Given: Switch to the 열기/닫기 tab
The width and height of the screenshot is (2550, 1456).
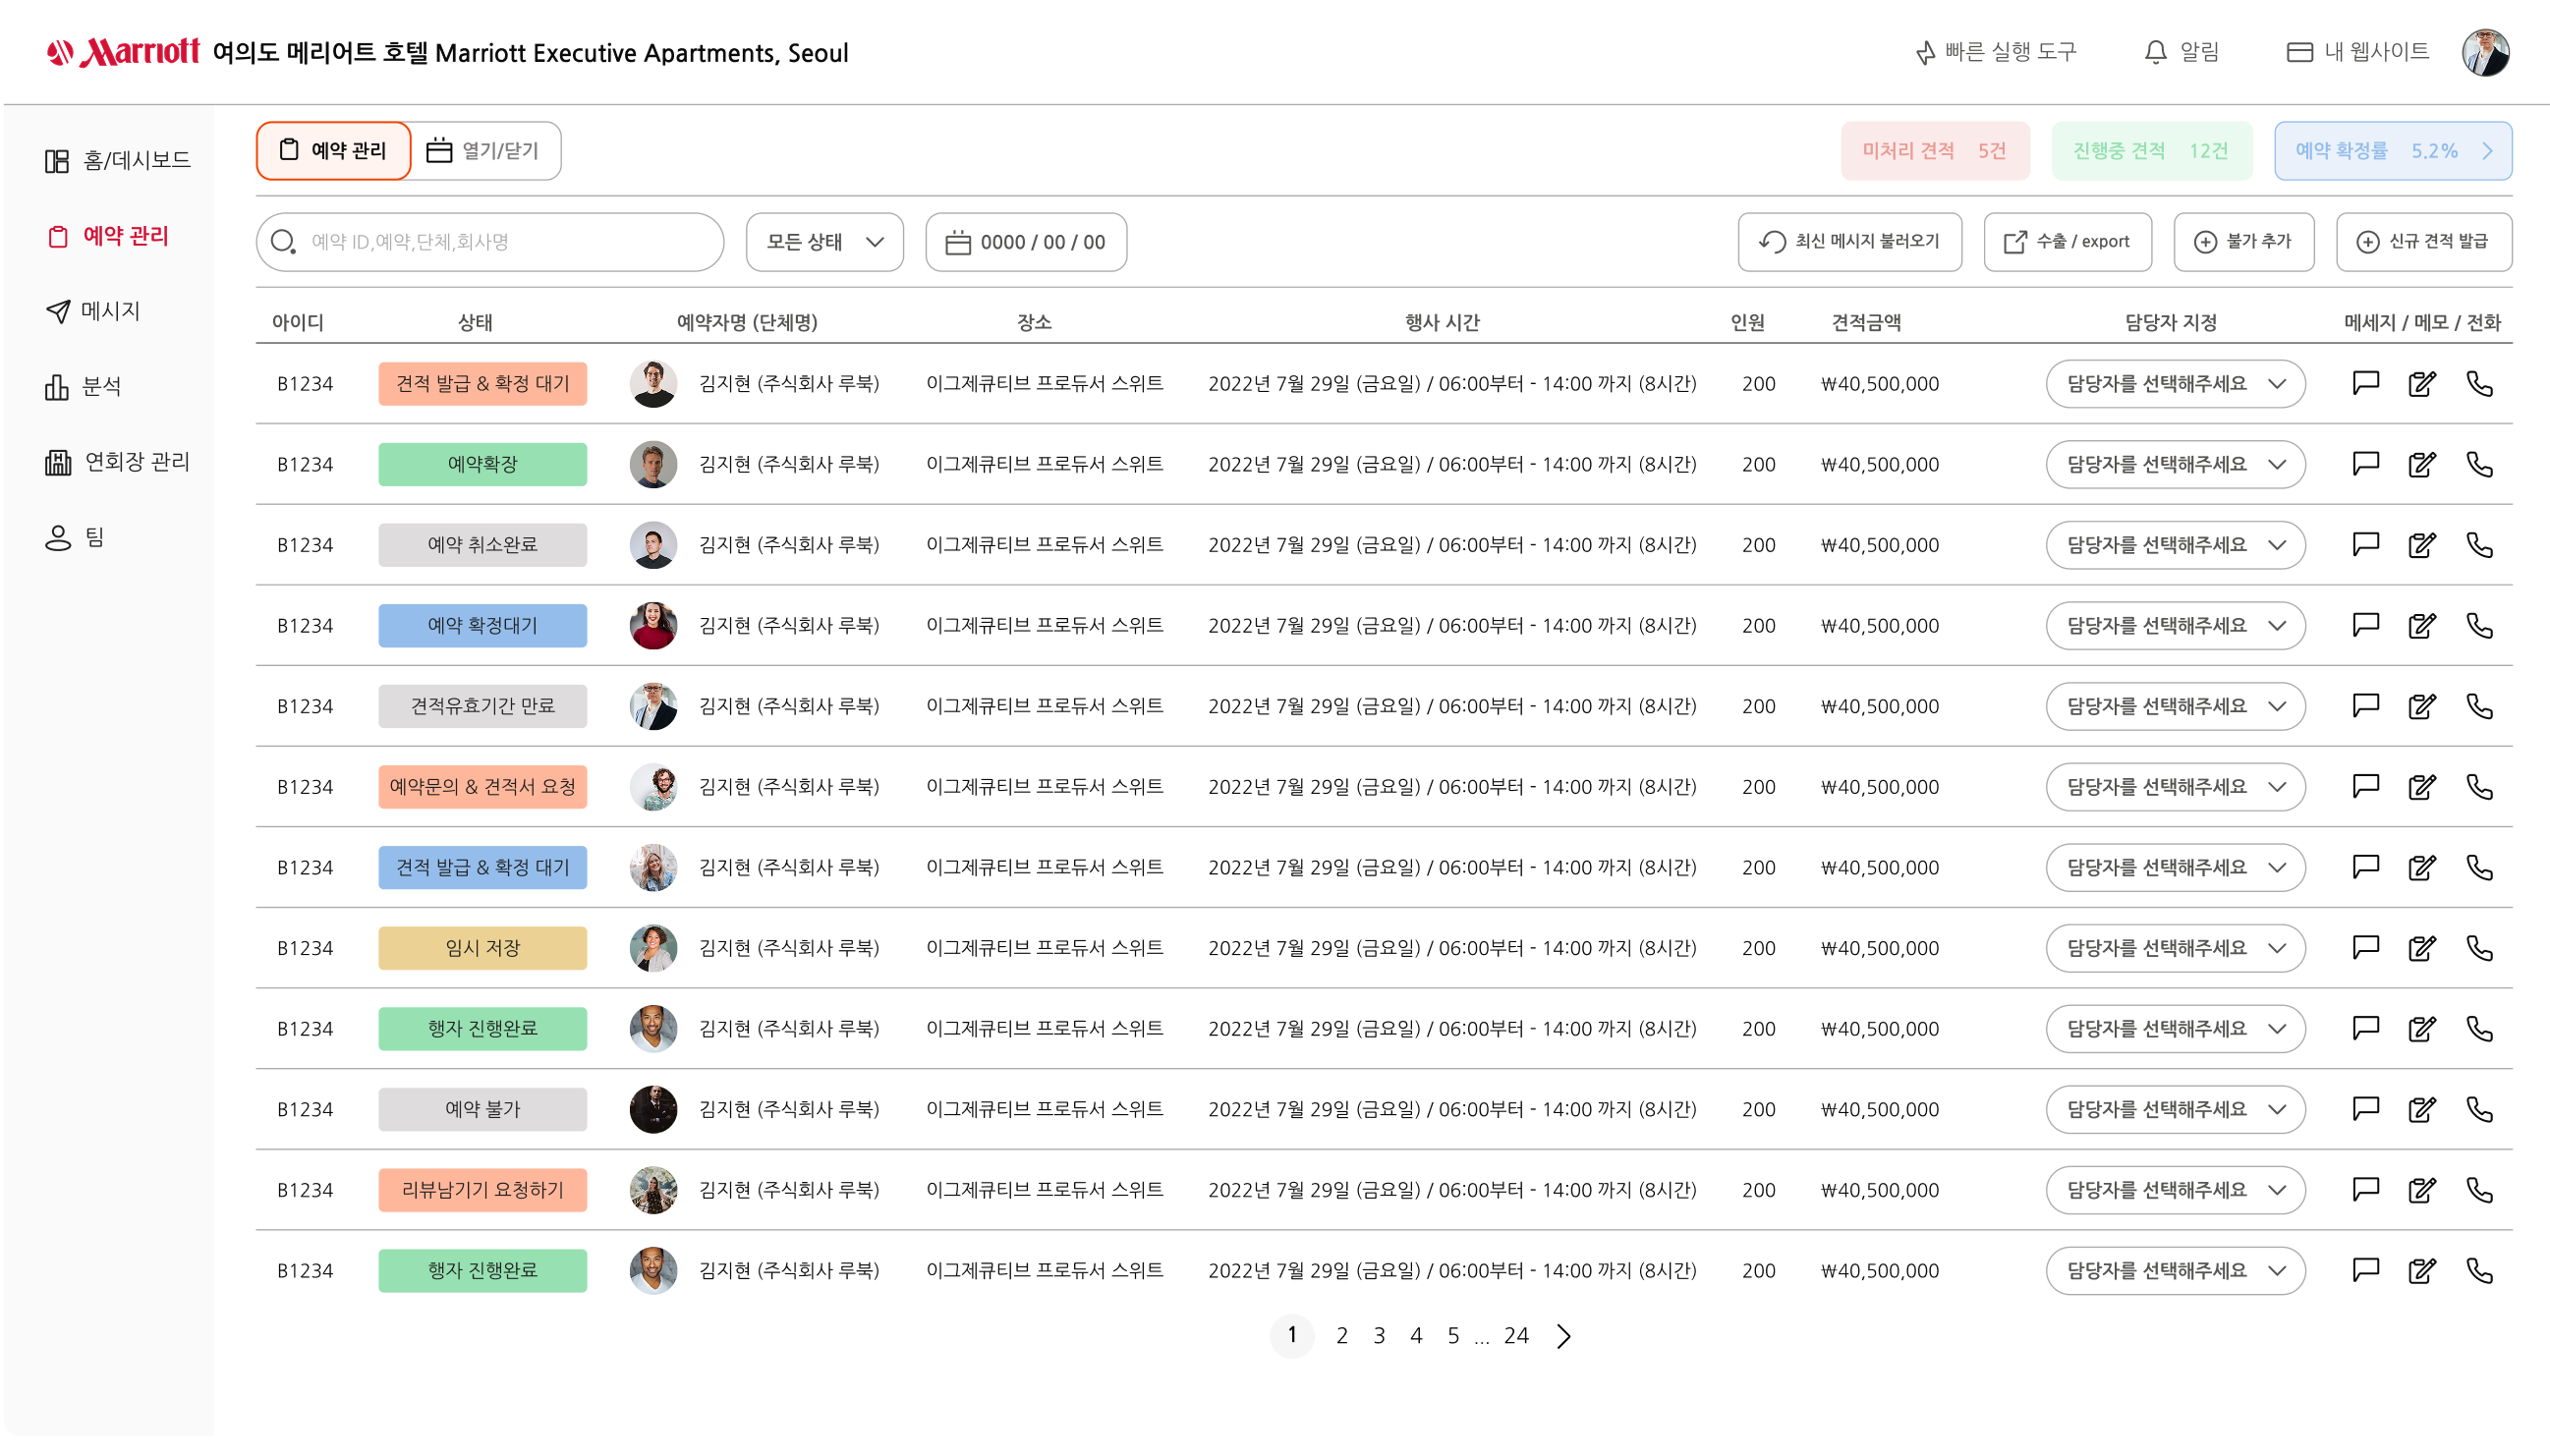Looking at the screenshot, I should (484, 151).
